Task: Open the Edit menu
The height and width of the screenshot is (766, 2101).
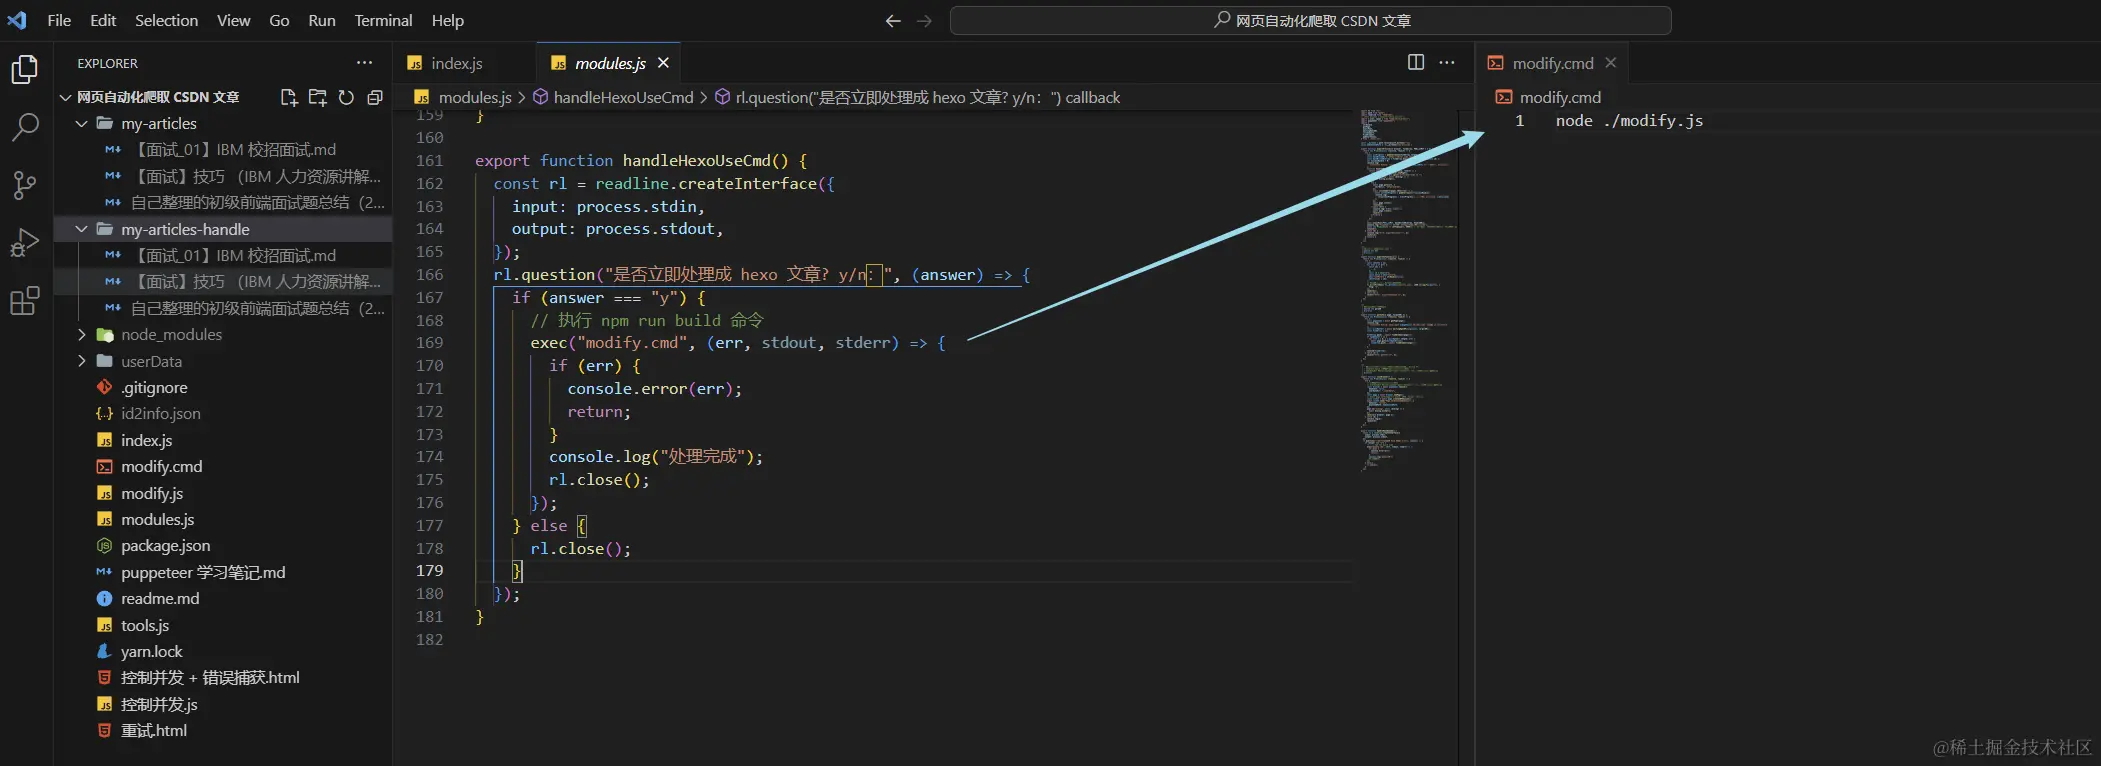Action: click(x=103, y=20)
